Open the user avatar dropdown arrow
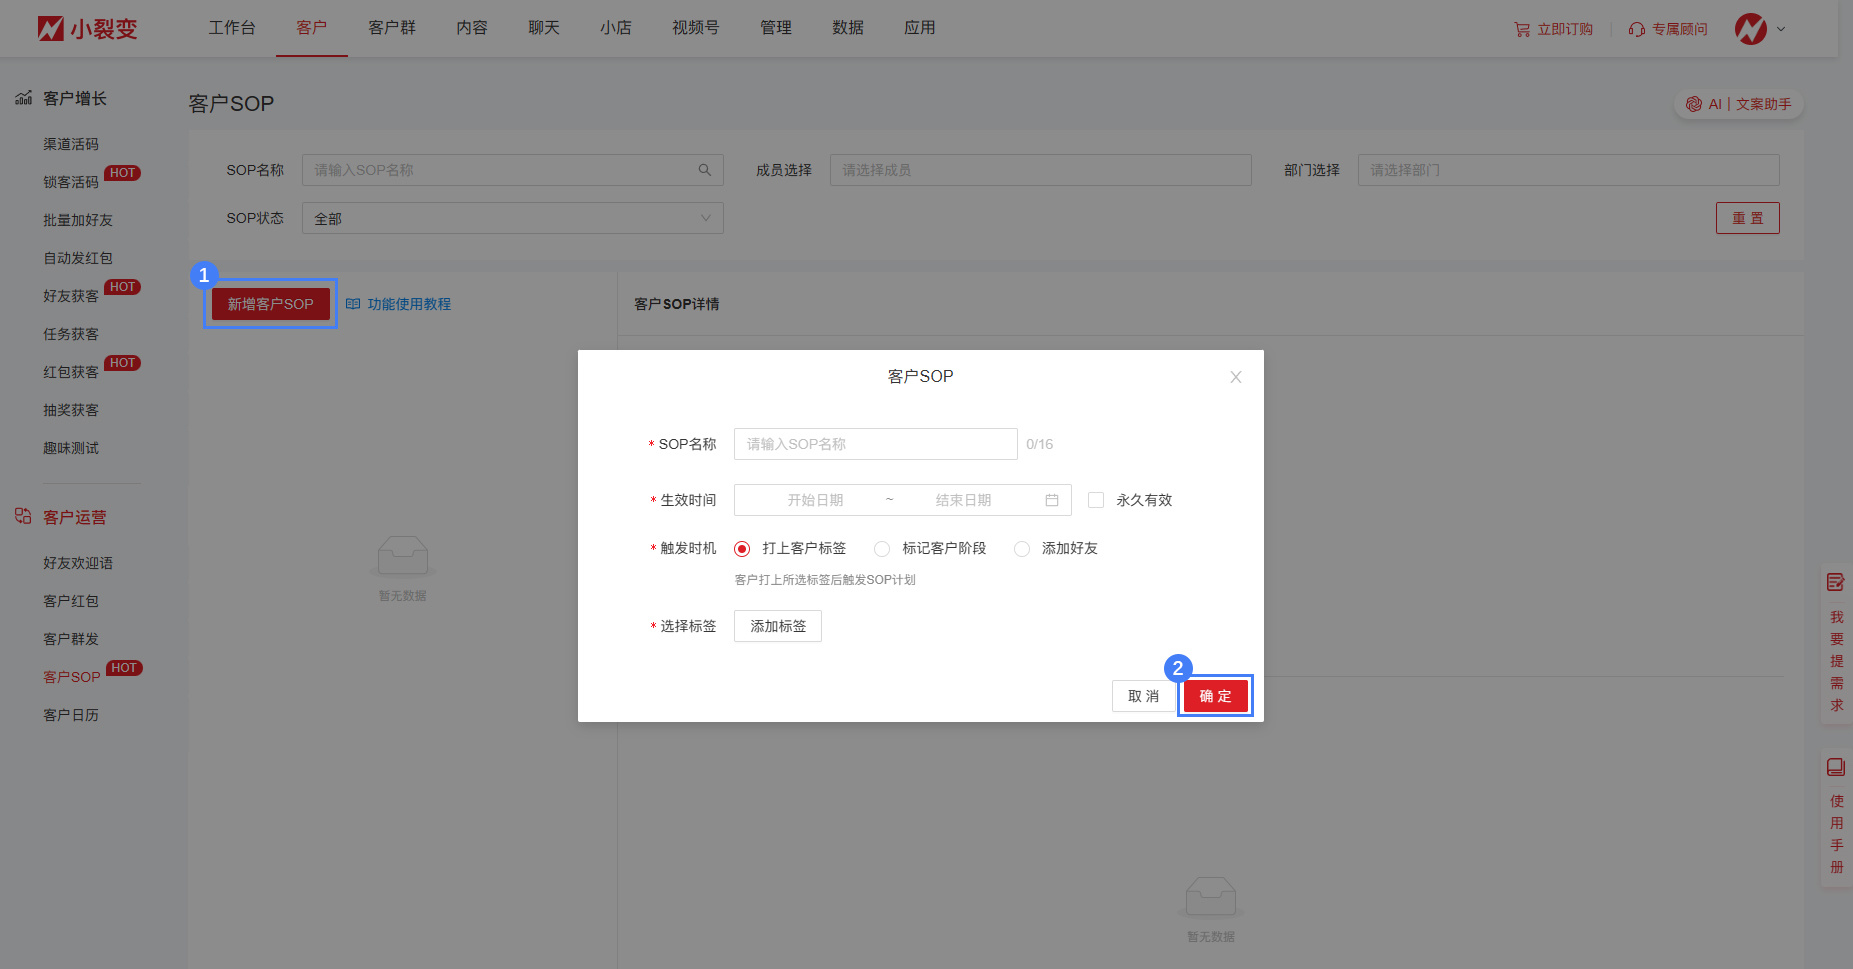 [x=1781, y=29]
